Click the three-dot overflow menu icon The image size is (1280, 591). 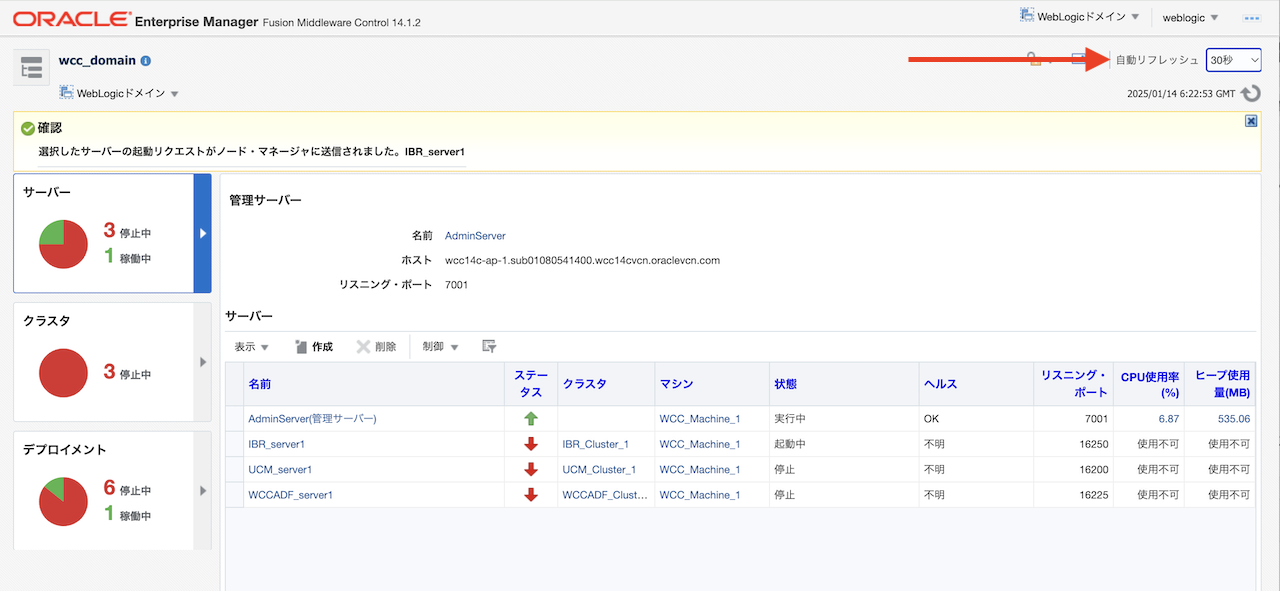pyautogui.click(x=1251, y=19)
